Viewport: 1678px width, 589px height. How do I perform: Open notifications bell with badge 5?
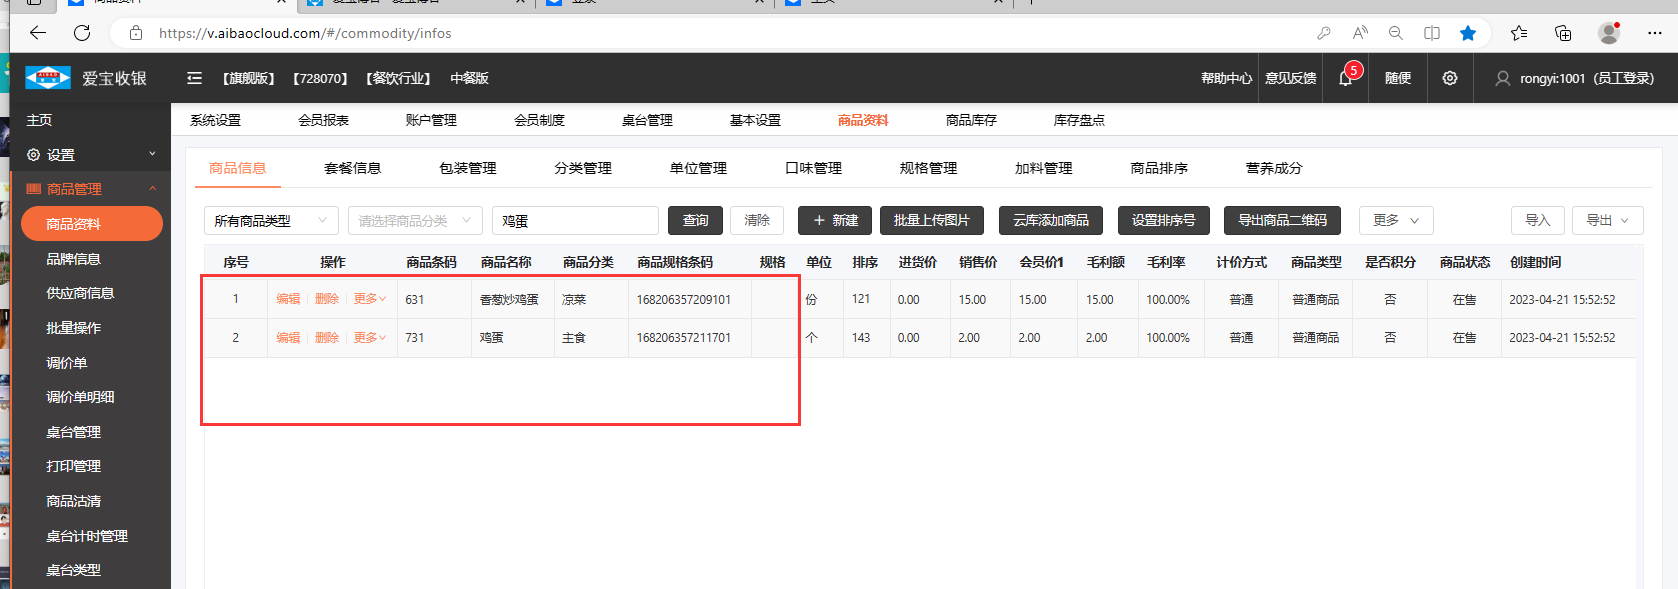click(1346, 77)
